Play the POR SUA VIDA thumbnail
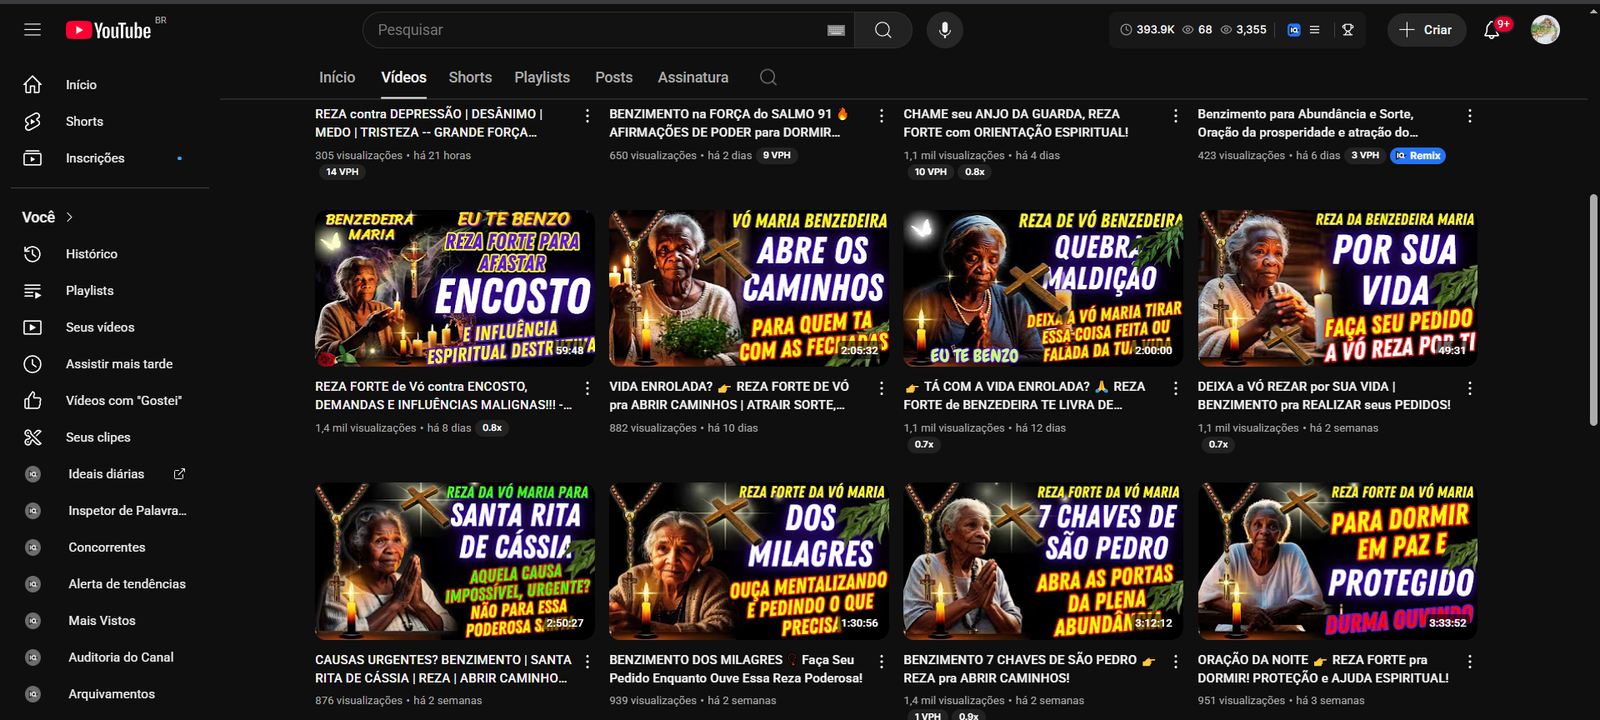This screenshot has width=1600, height=720. pyautogui.click(x=1337, y=288)
